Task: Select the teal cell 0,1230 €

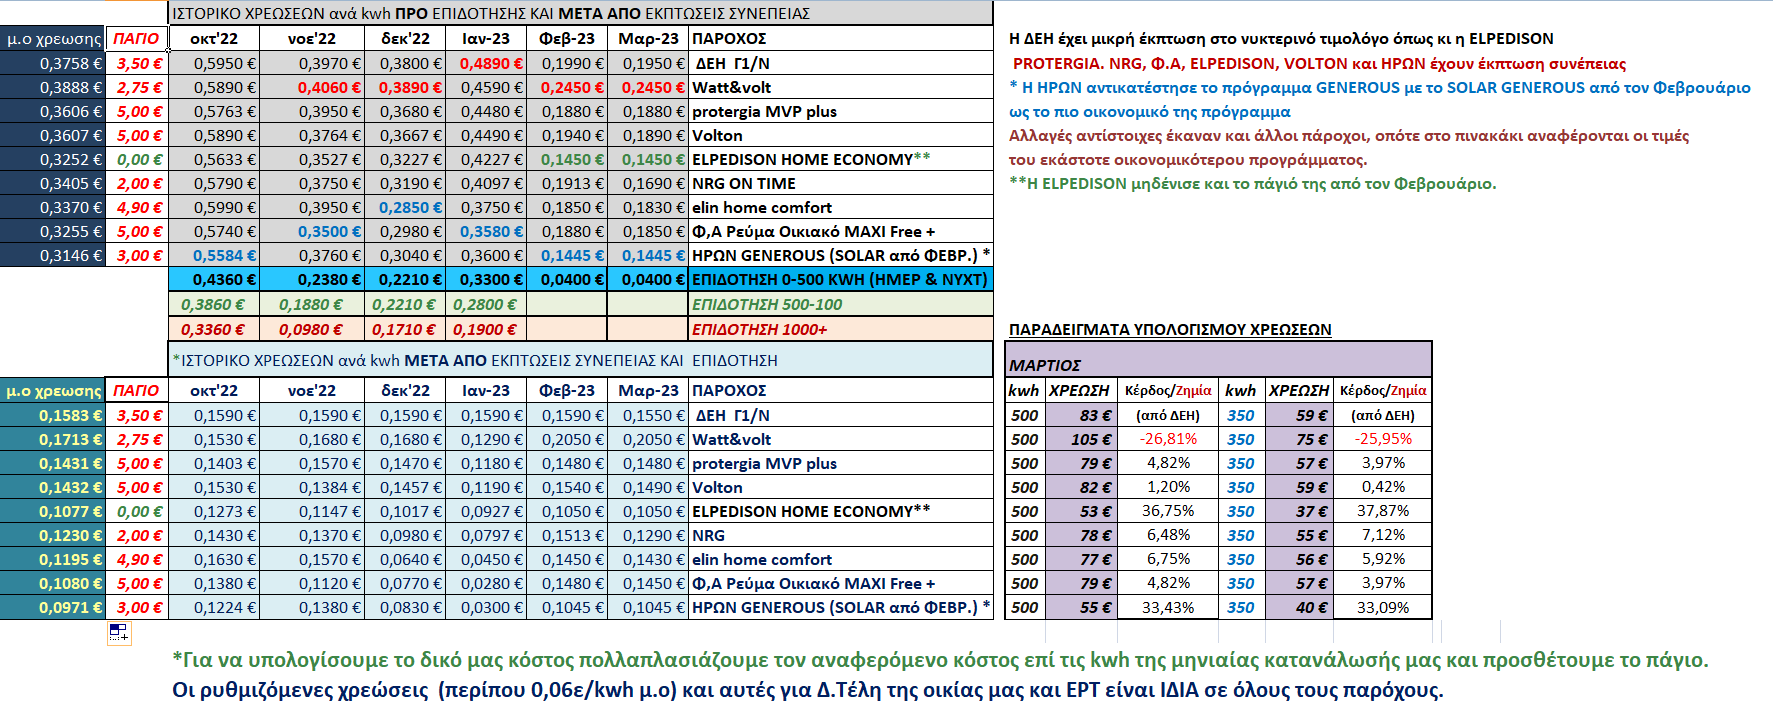Action: (x=52, y=535)
